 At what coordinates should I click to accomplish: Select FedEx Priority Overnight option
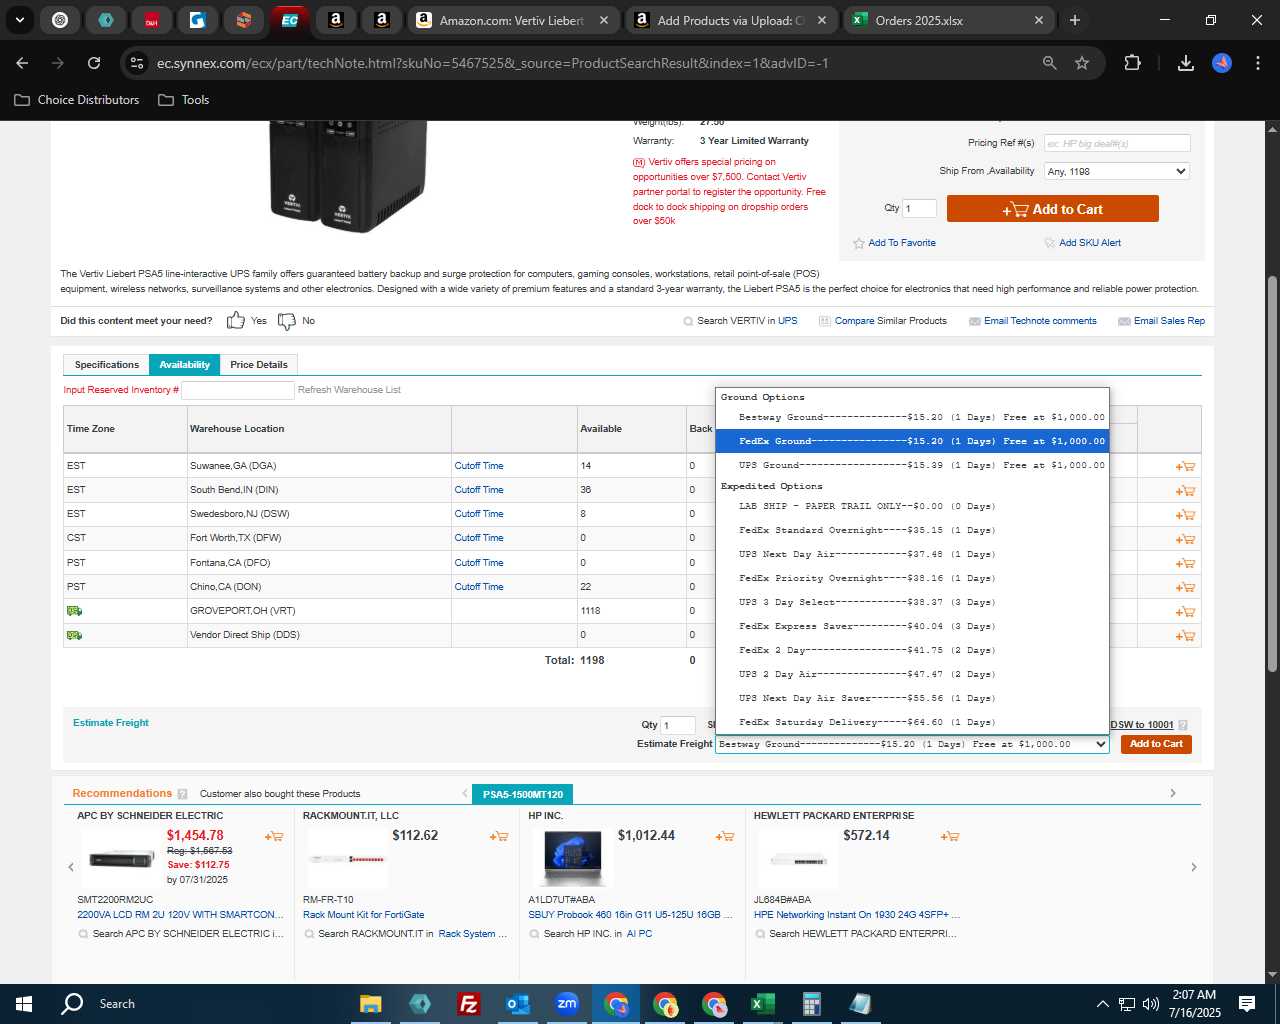pyautogui.click(x=912, y=578)
